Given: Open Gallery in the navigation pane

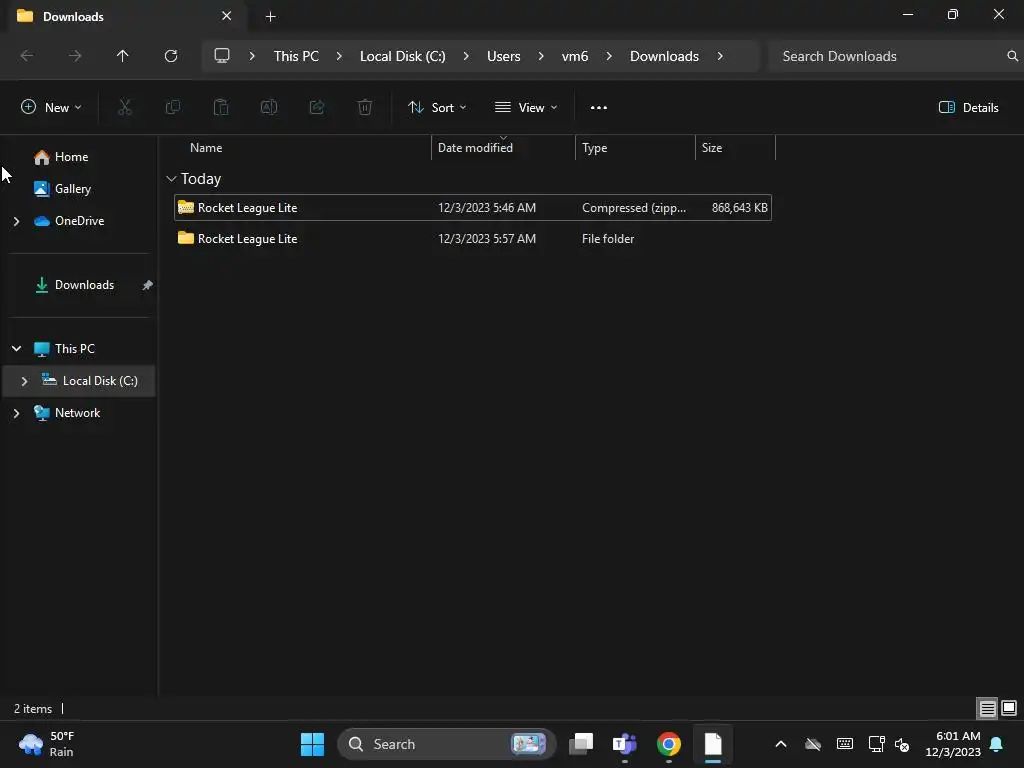Looking at the screenshot, I should coord(72,189).
